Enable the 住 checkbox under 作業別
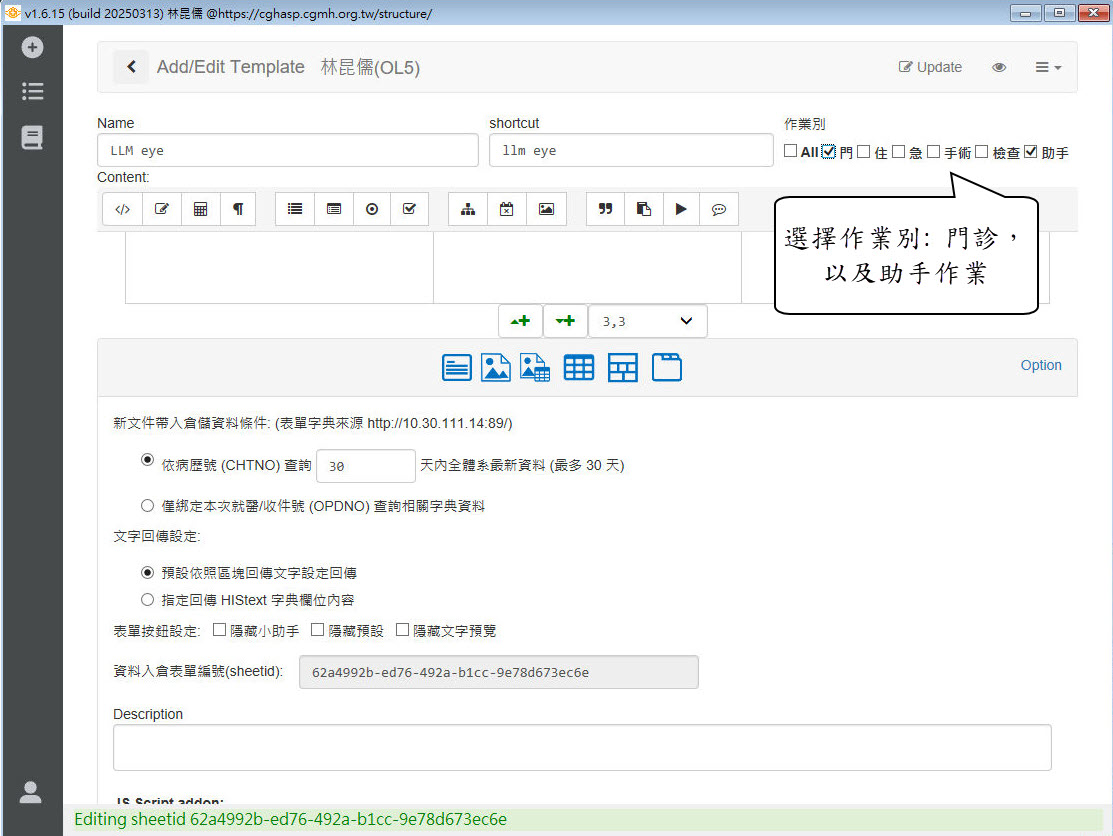This screenshot has height=836, width=1113. (x=864, y=152)
